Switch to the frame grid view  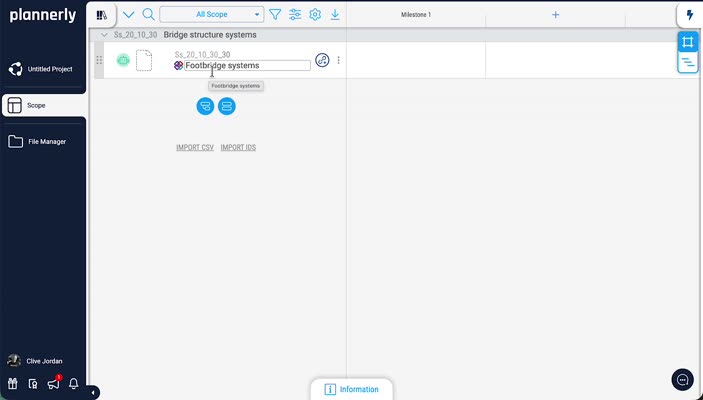[x=688, y=42]
